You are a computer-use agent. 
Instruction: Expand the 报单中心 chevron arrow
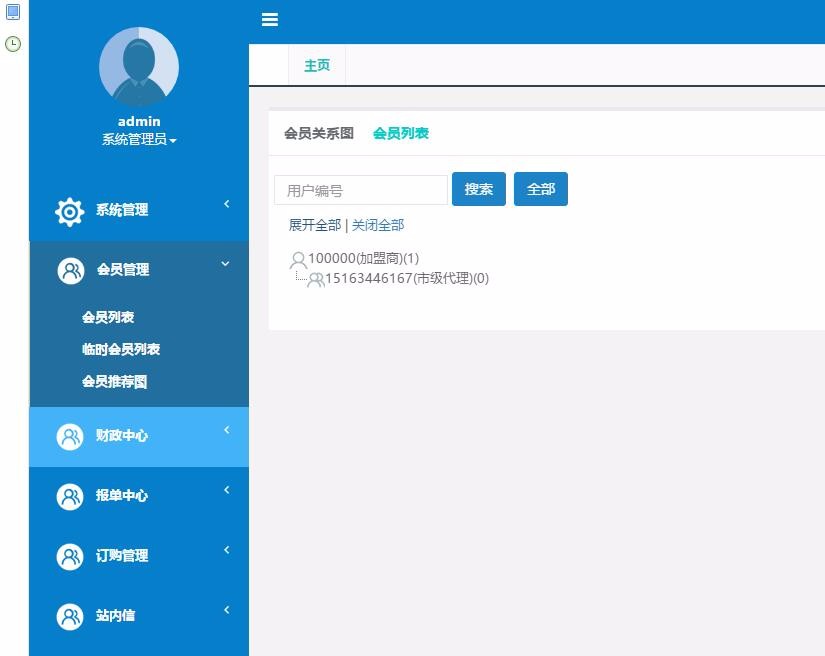[227, 490]
